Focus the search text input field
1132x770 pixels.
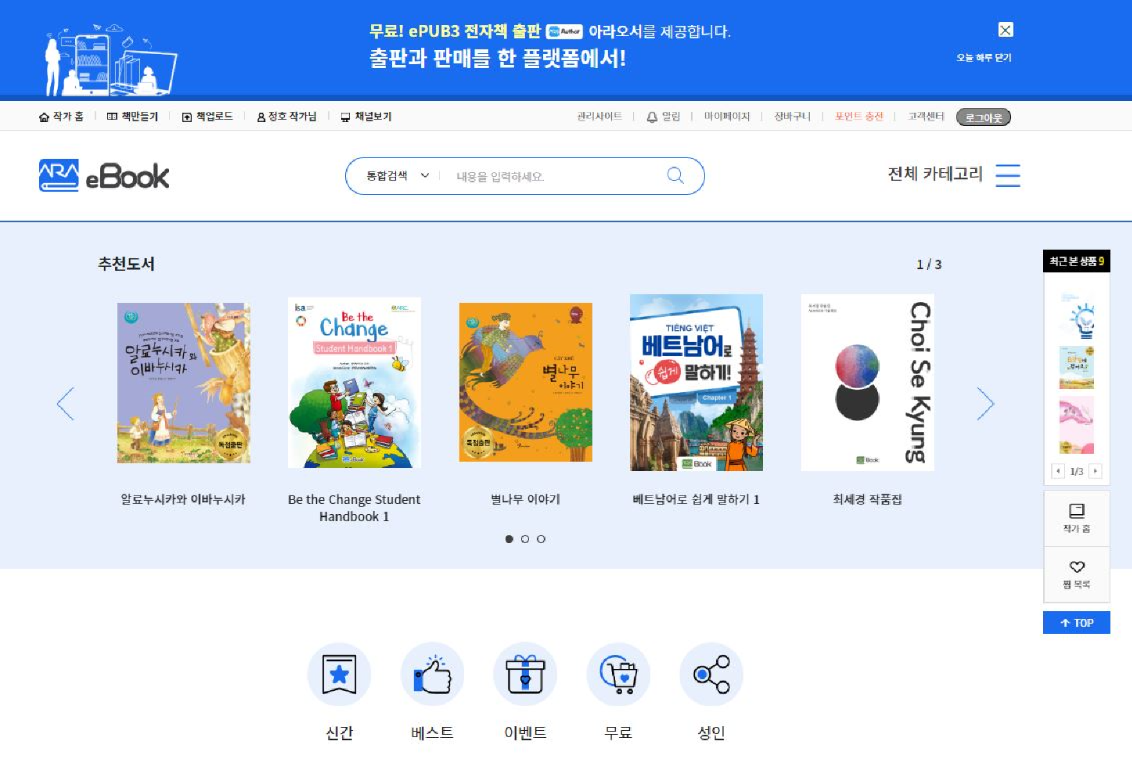pyautogui.click(x=552, y=176)
